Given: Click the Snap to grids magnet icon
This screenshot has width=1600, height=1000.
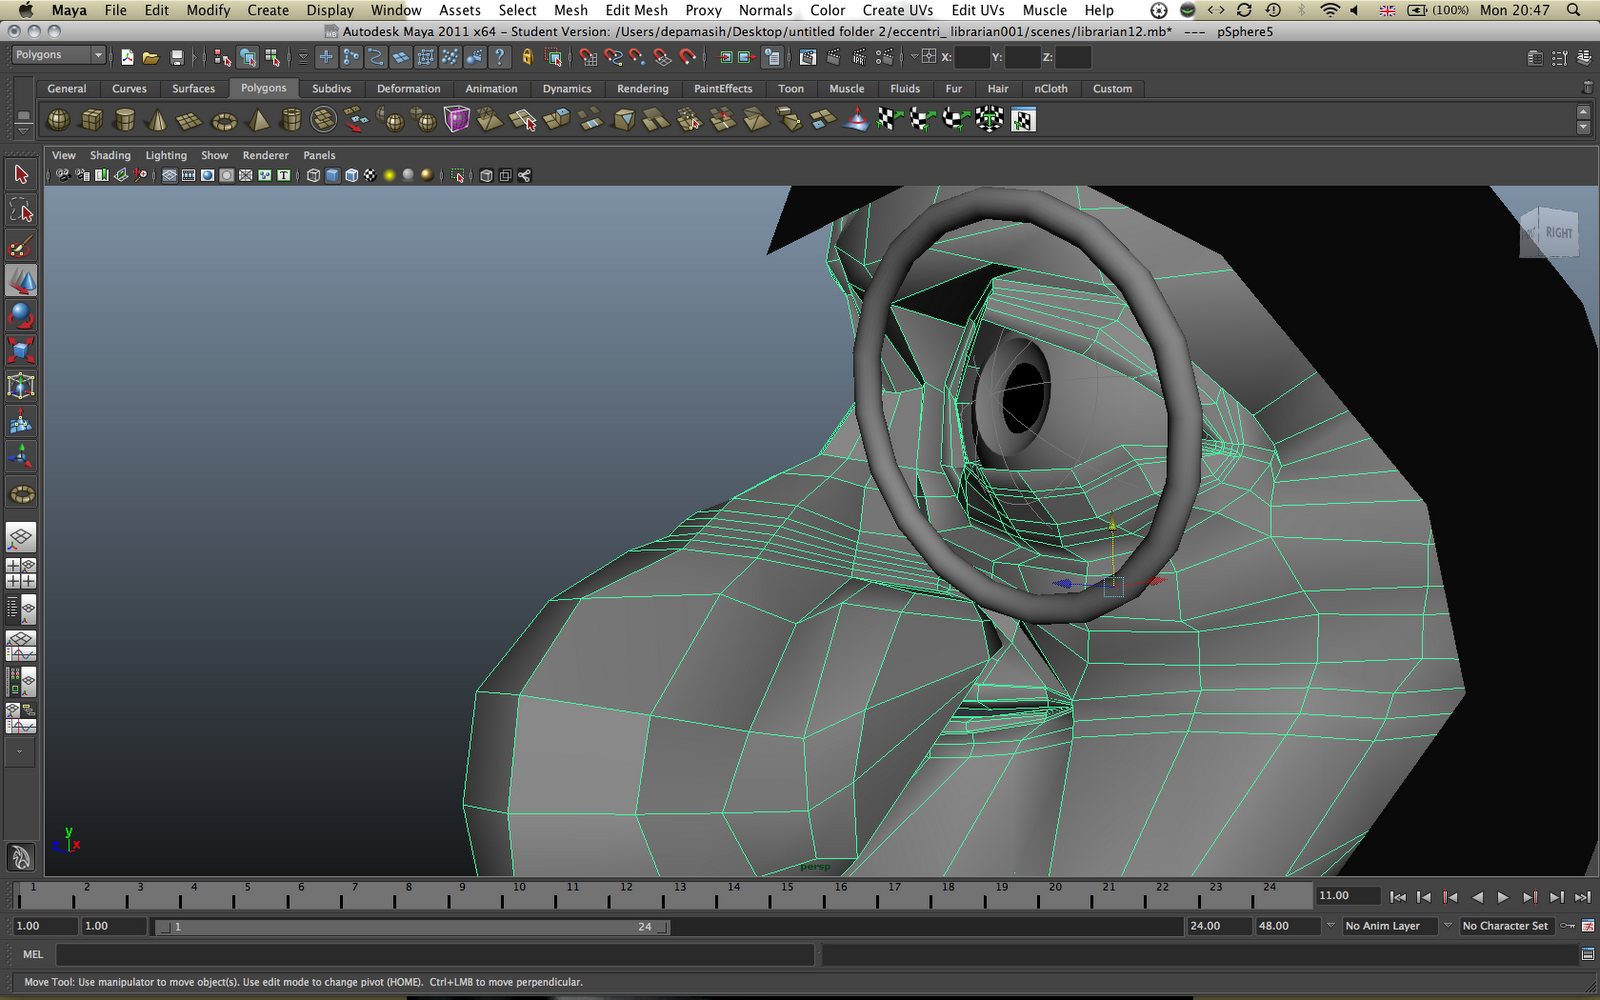Looking at the screenshot, I should [588, 58].
